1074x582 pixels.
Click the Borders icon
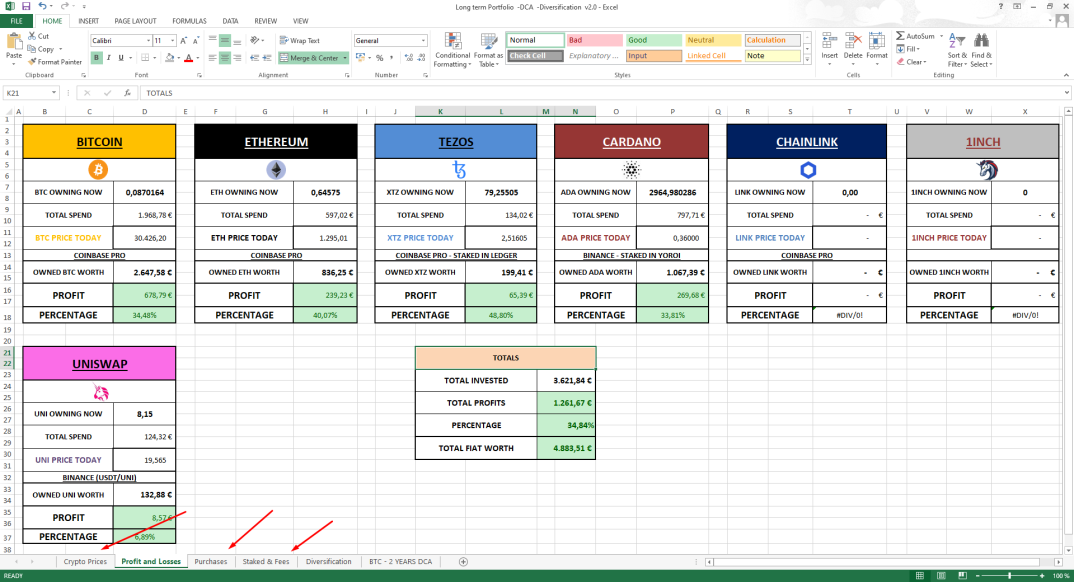[x=145, y=58]
